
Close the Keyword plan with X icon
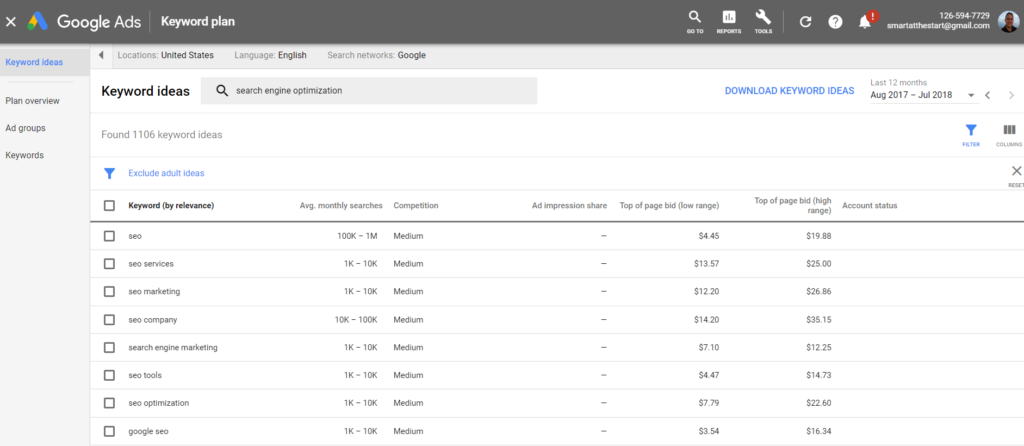click(10, 22)
